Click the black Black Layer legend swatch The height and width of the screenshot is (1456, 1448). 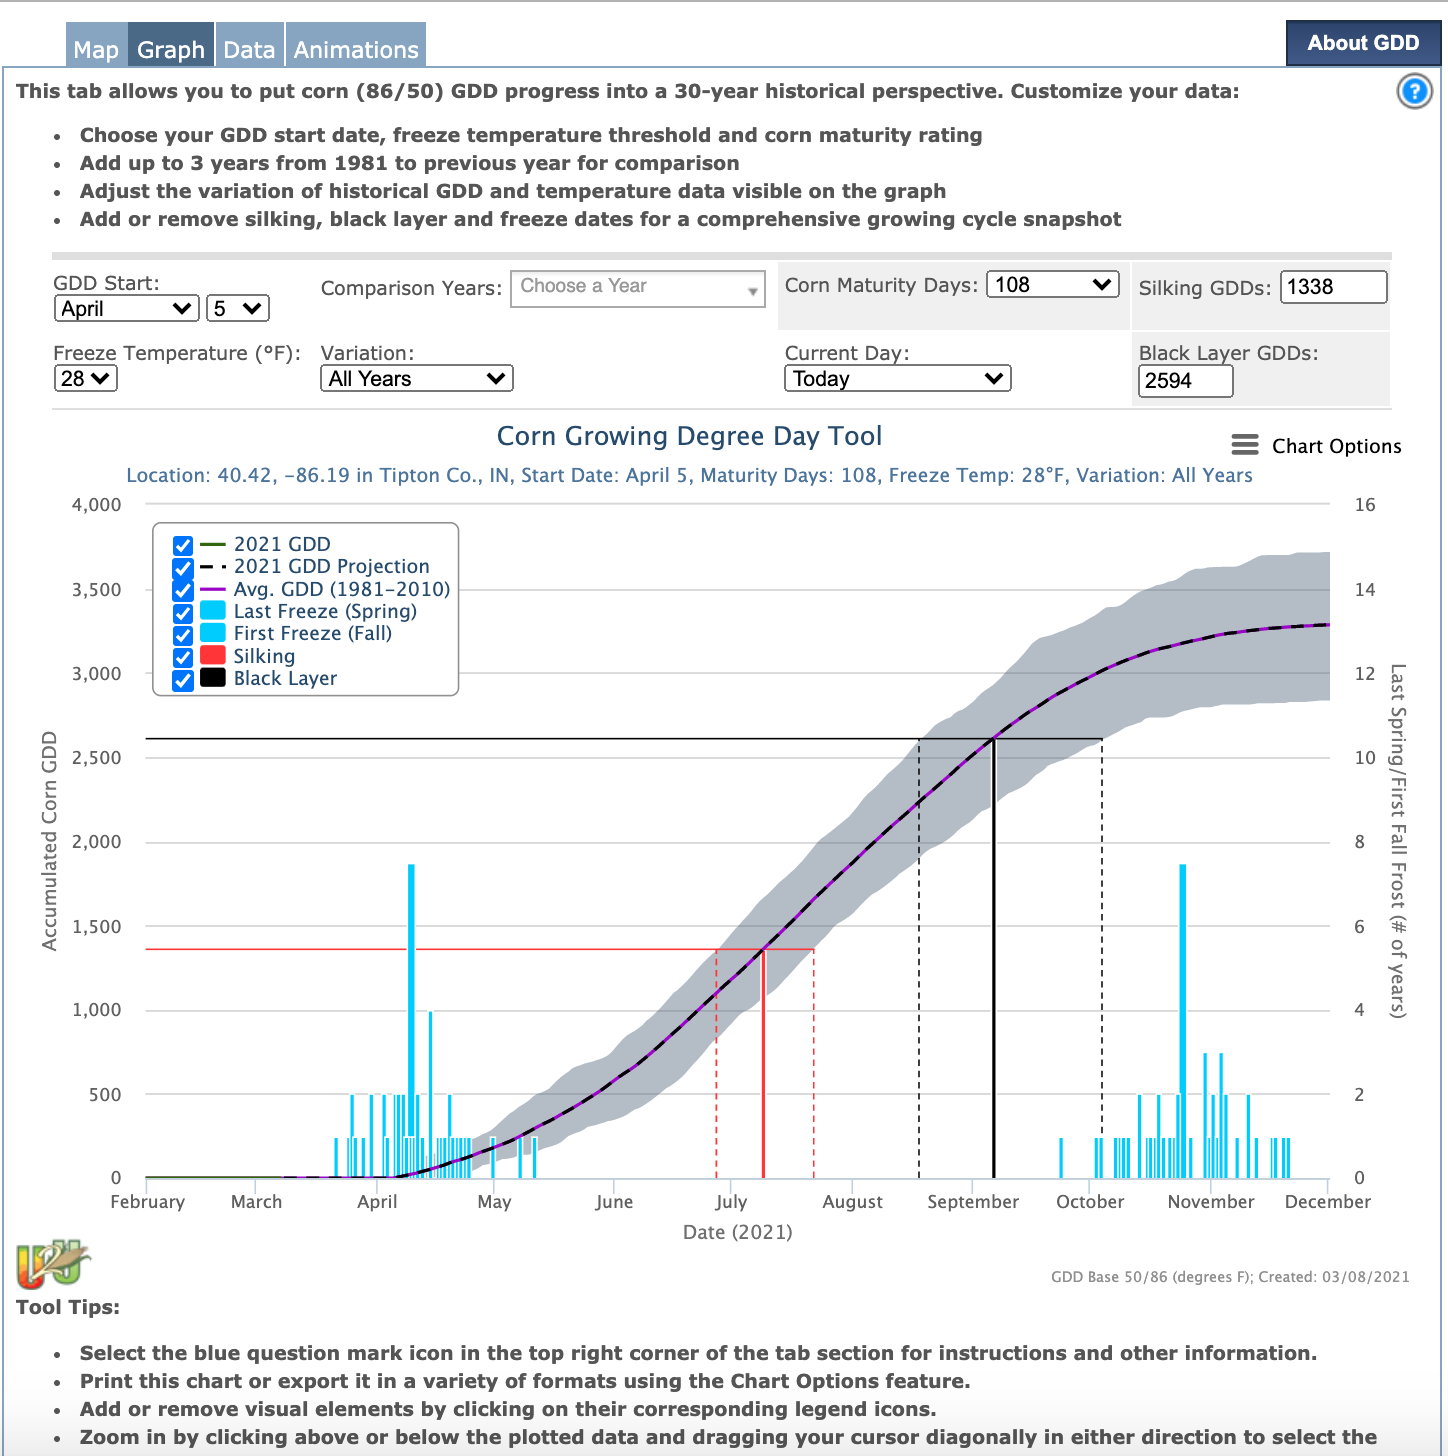pos(212,678)
